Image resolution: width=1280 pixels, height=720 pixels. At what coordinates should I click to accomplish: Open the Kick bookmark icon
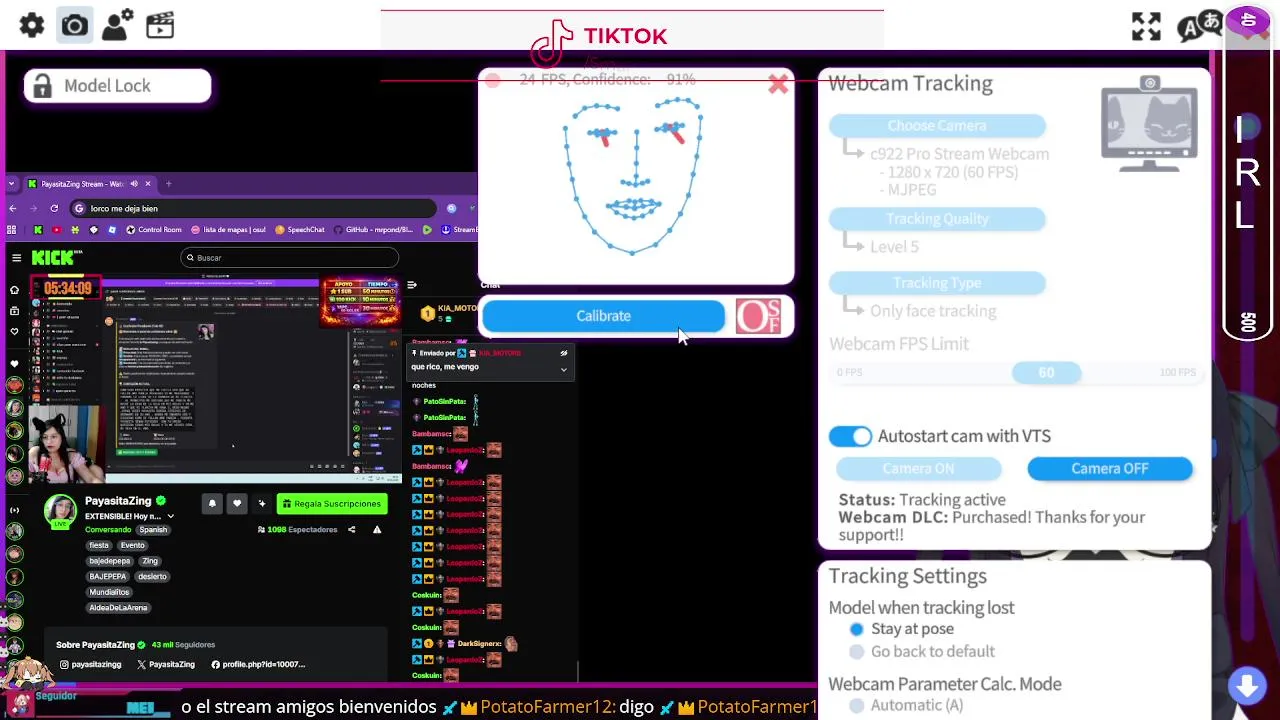tap(38, 230)
